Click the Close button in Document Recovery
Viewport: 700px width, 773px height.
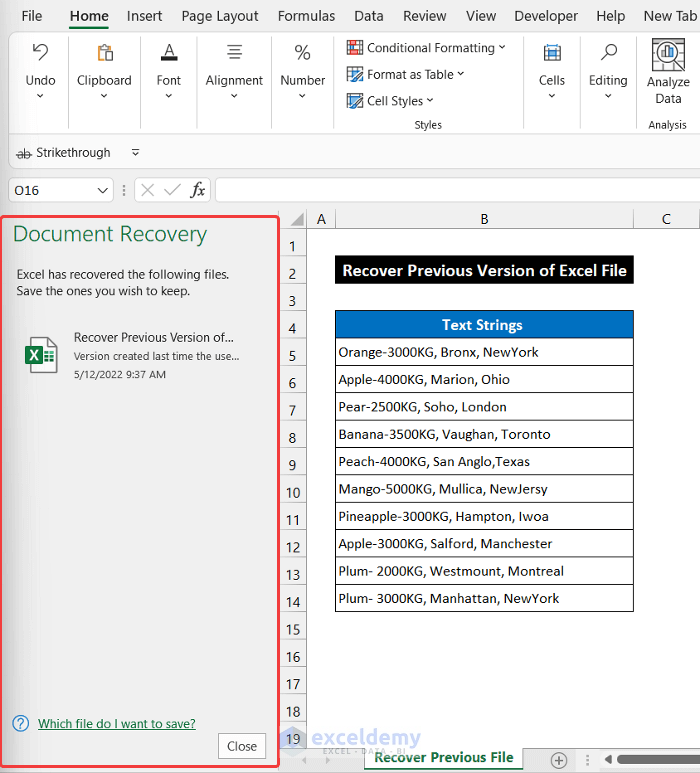(242, 746)
